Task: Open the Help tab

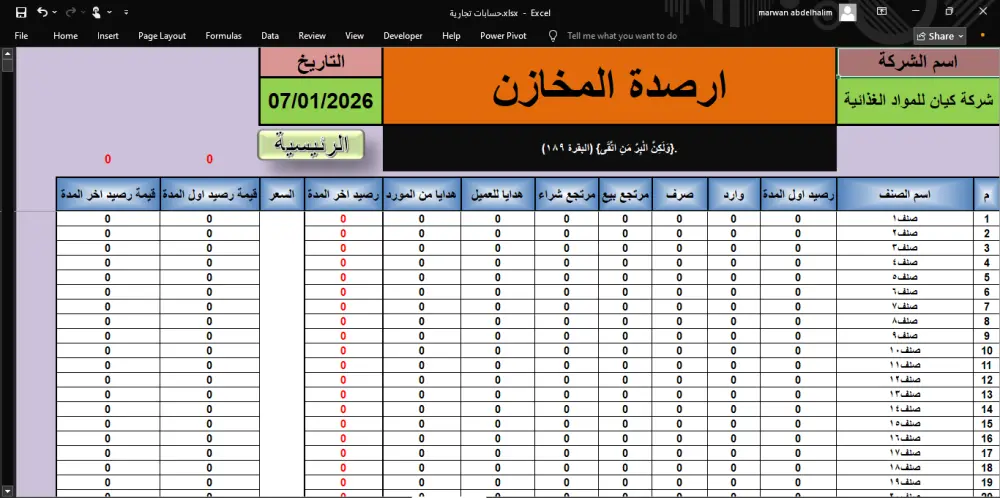Action: click(451, 36)
